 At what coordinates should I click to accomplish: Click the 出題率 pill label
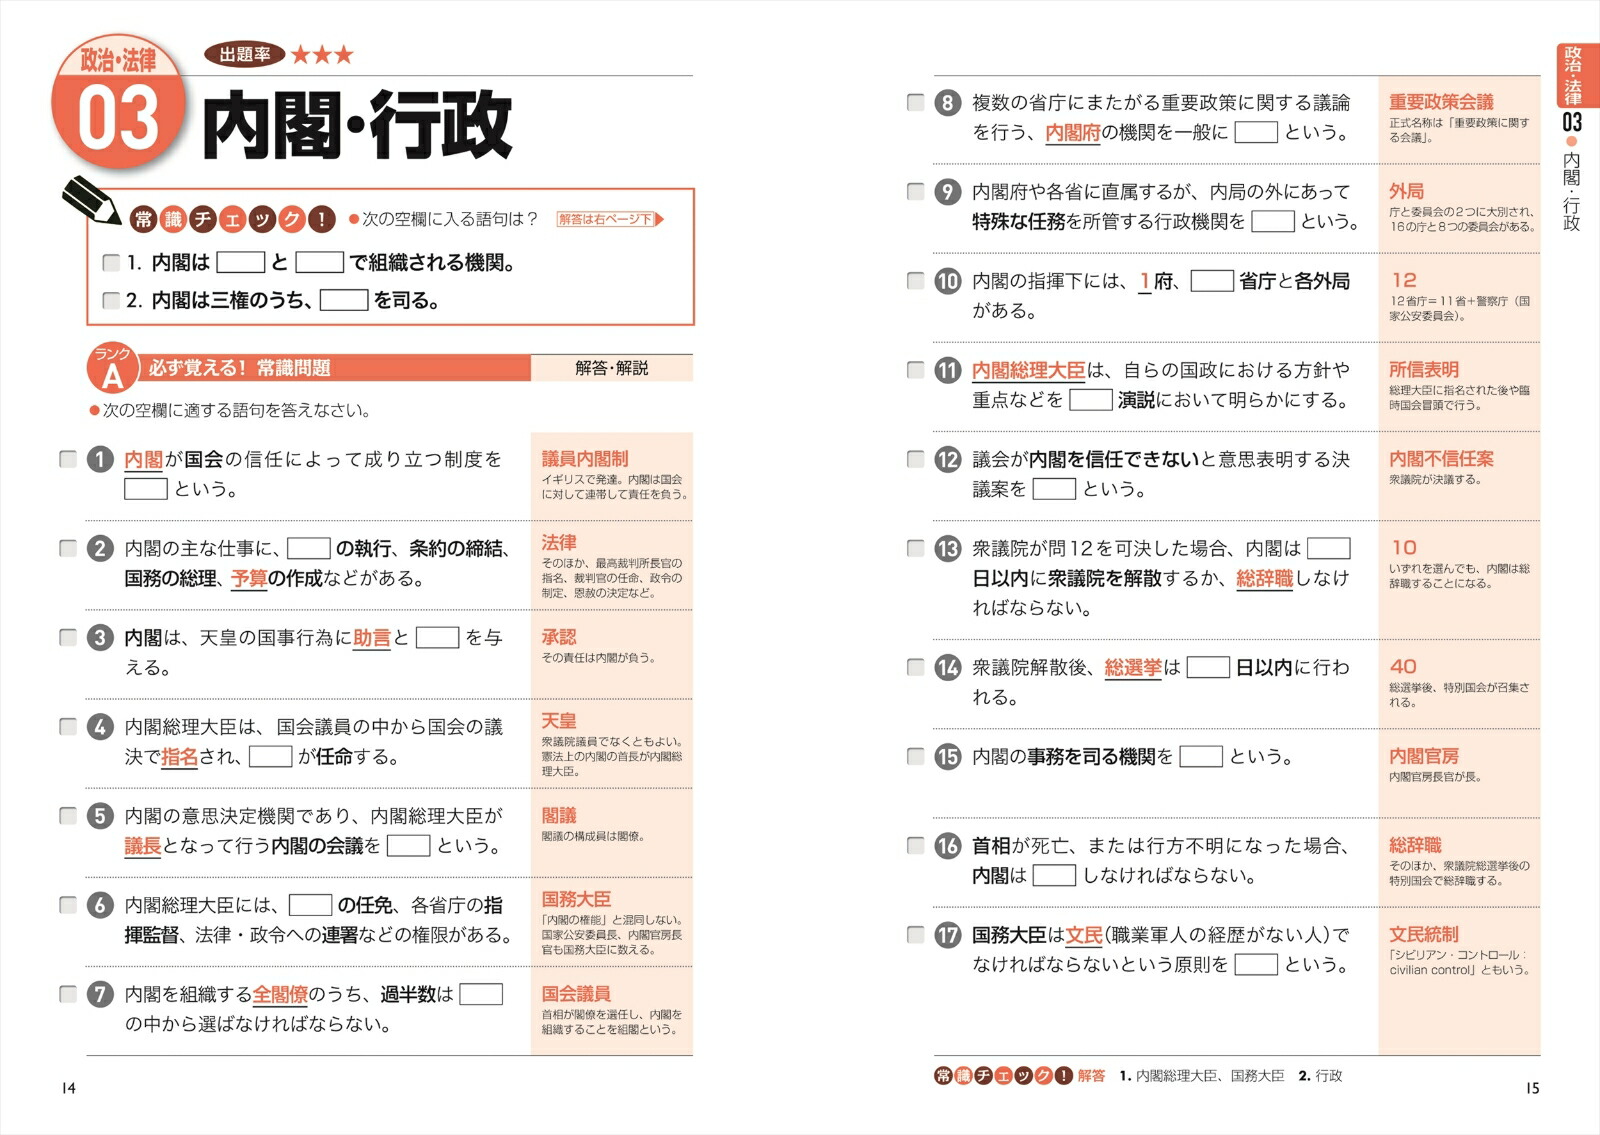point(244,55)
